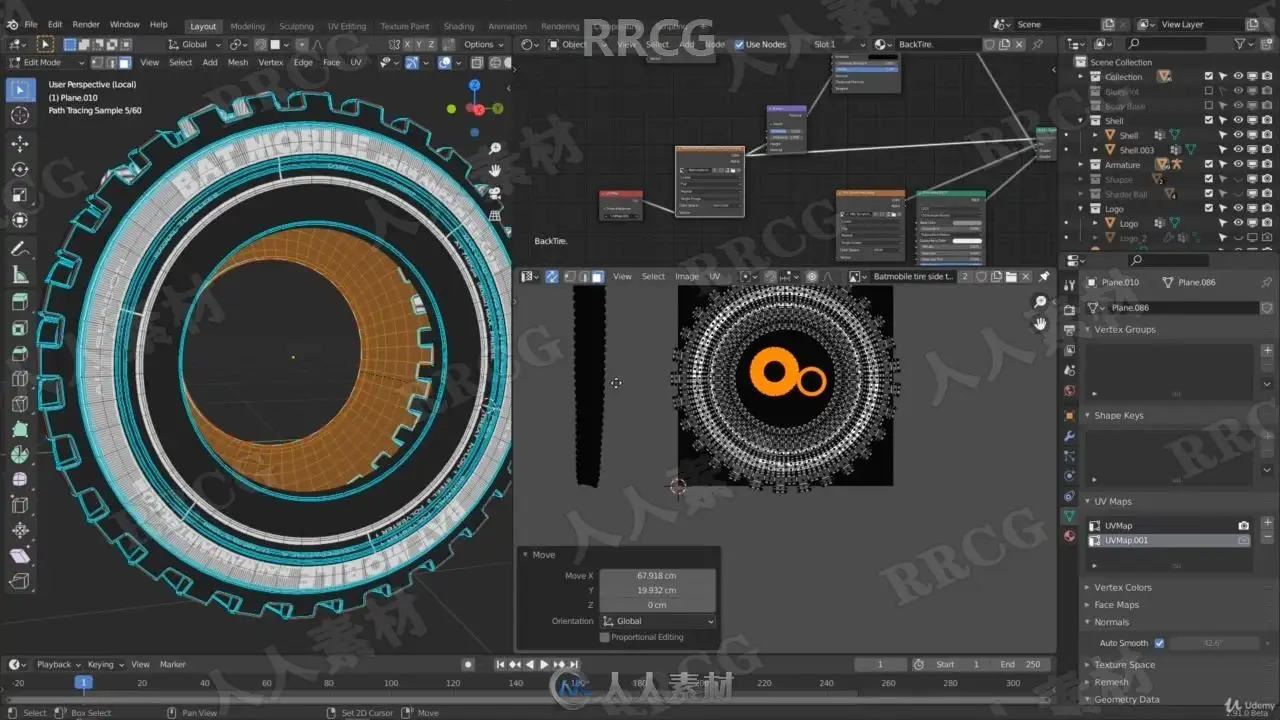This screenshot has height=720, width=1280.
Task: Collapse the Shell collection in outliner
Action: pyautogui.click(x=1081, y=121)
